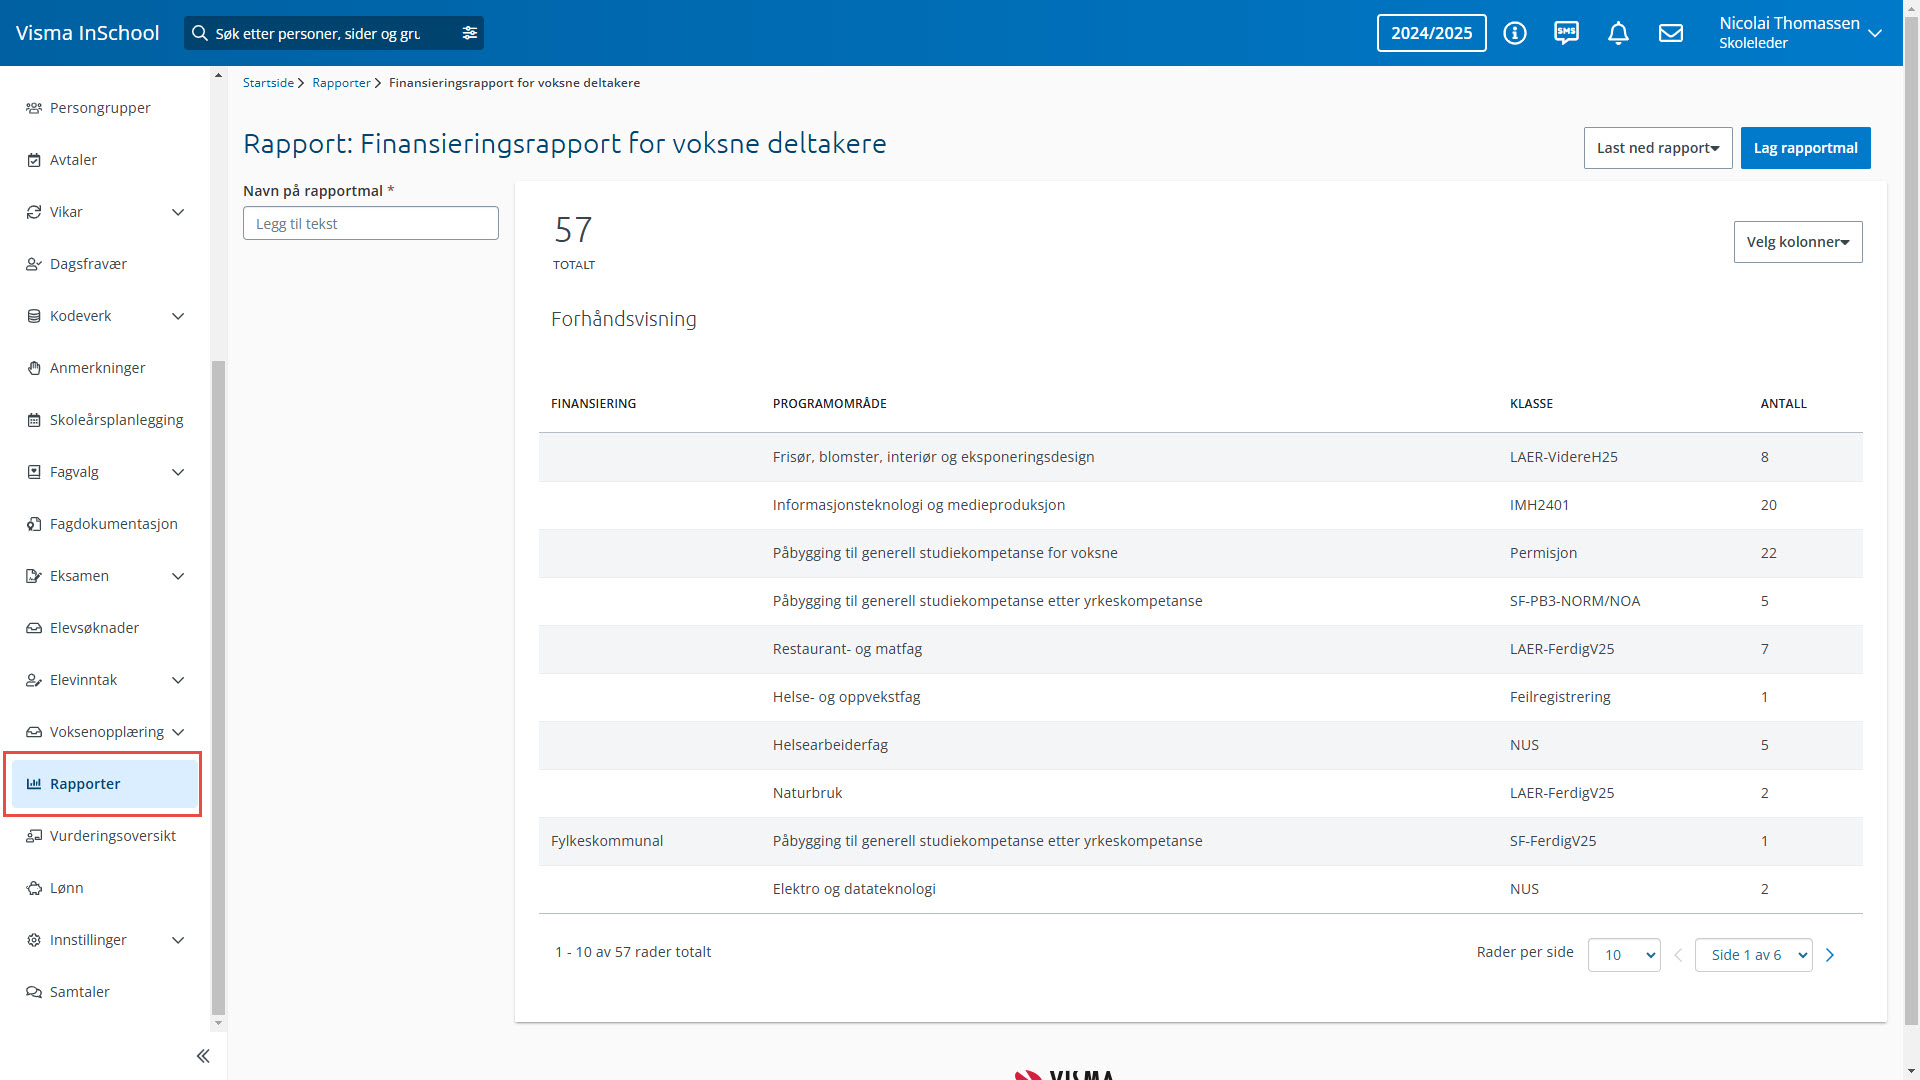Open the Side 1 av 6 page selector
The height and width of the screenshot is (1080, 1920).
(x=1753, y=955)
